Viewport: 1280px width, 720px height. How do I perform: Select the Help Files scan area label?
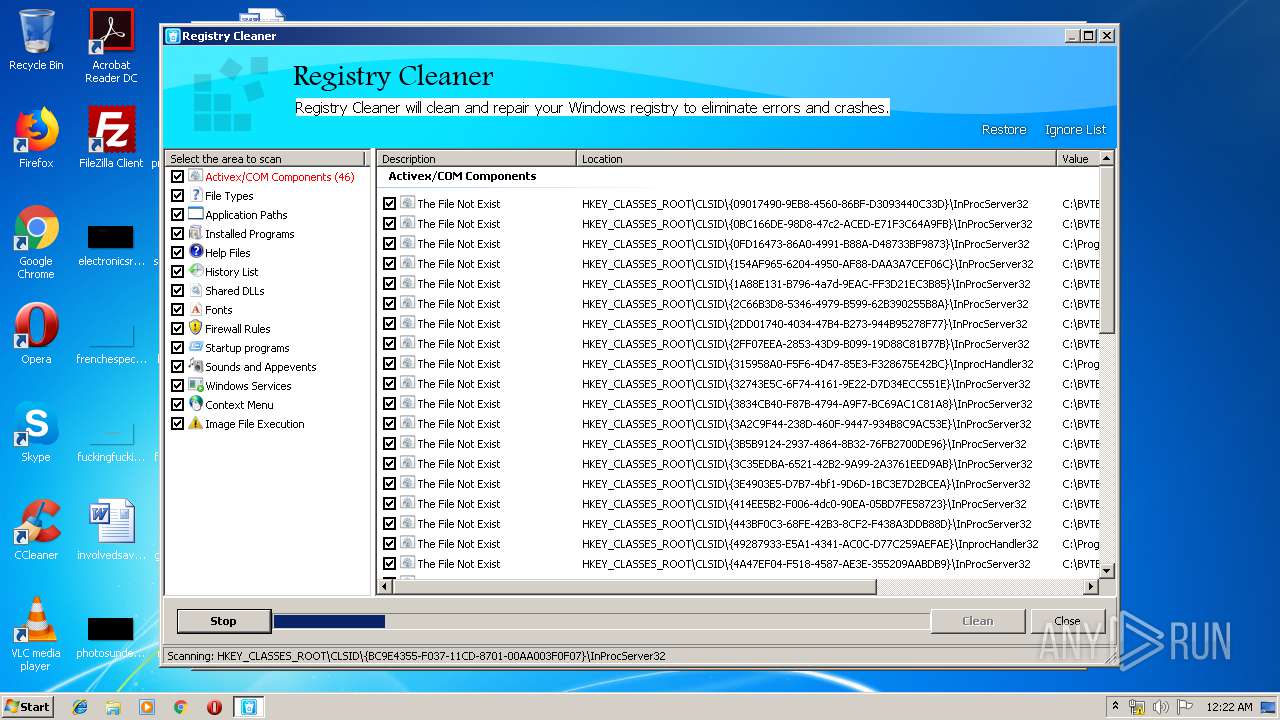coord(228,253)
